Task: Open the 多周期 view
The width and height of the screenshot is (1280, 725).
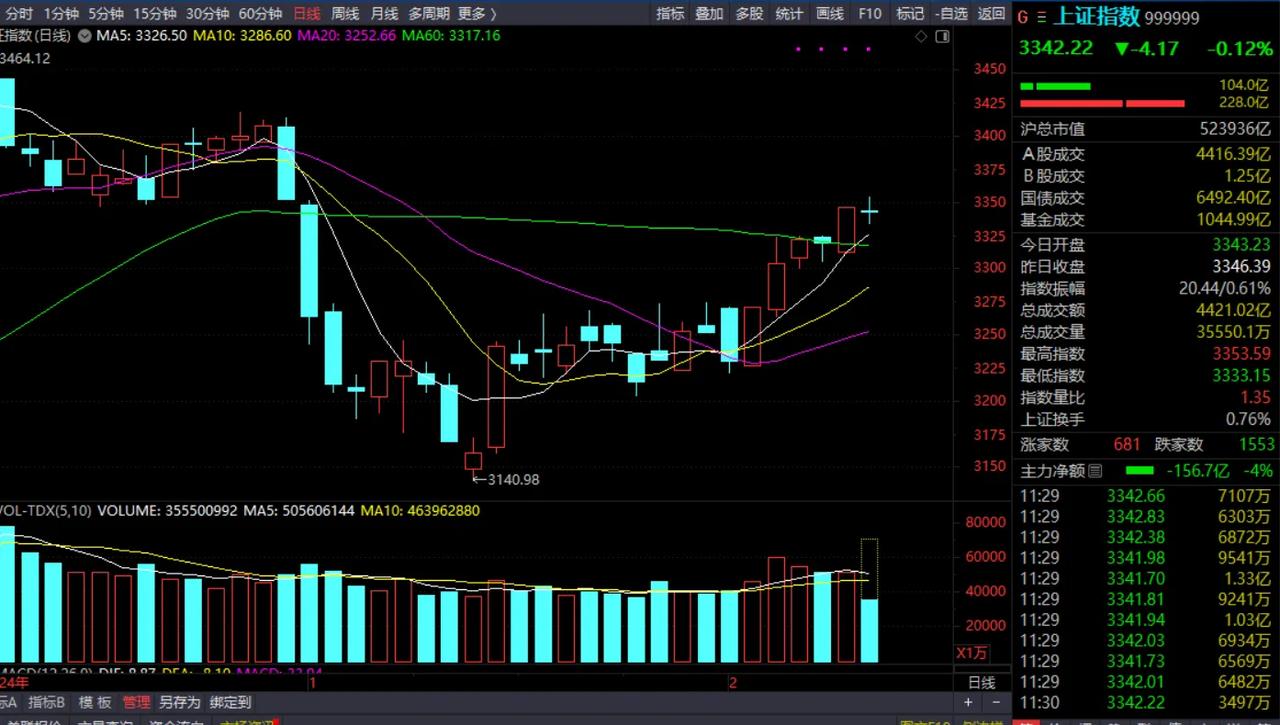Action: [x=428, y=13]
